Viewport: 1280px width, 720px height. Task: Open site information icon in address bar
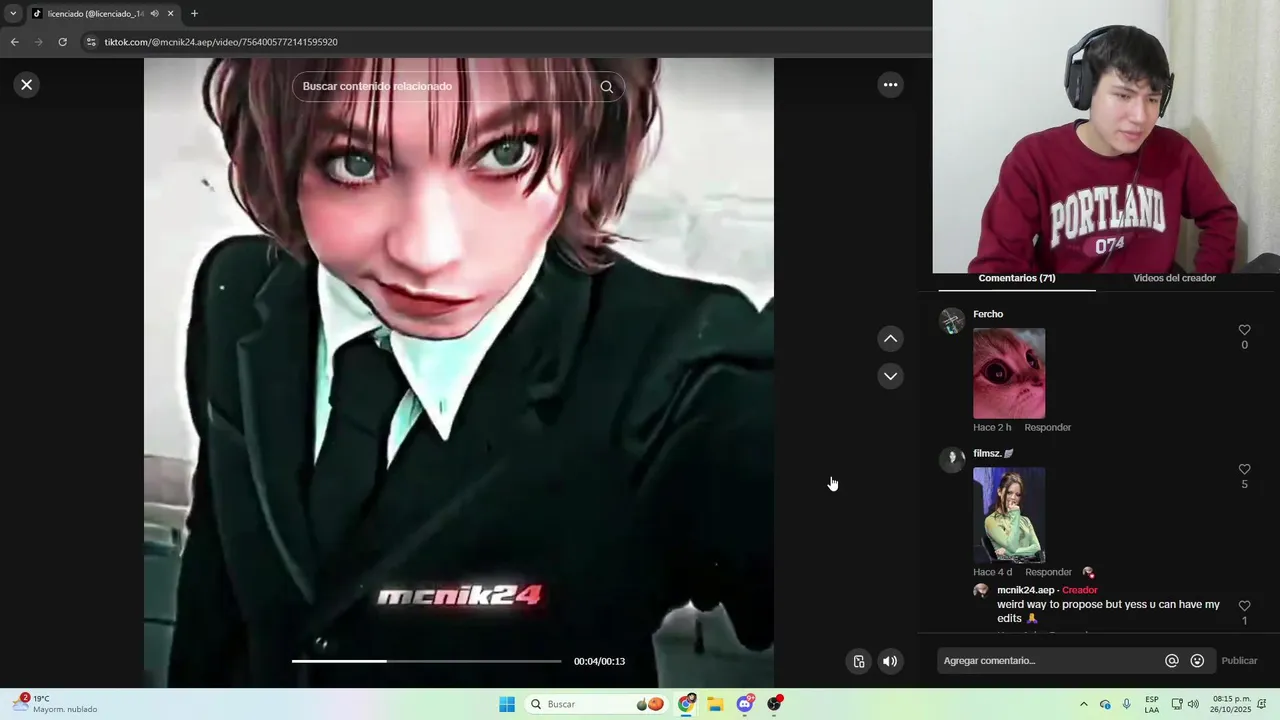coord(91,42)
